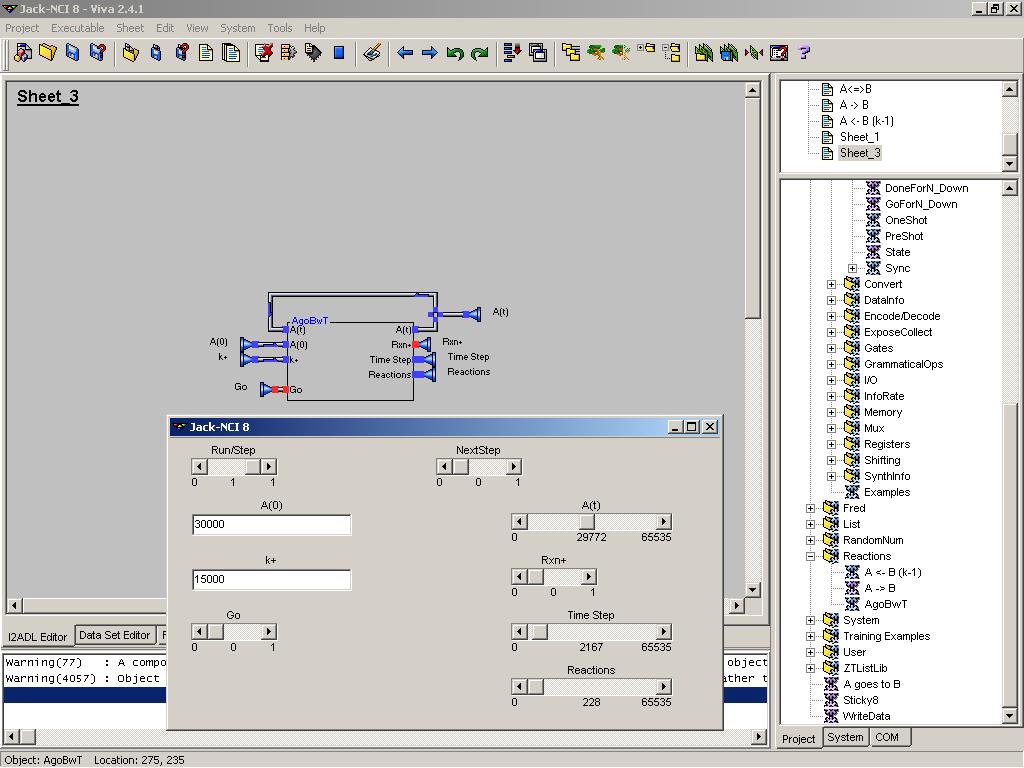Screen dimensions: 1024x768
Task: Expand the Memory folder node
Action: point(831,412)
